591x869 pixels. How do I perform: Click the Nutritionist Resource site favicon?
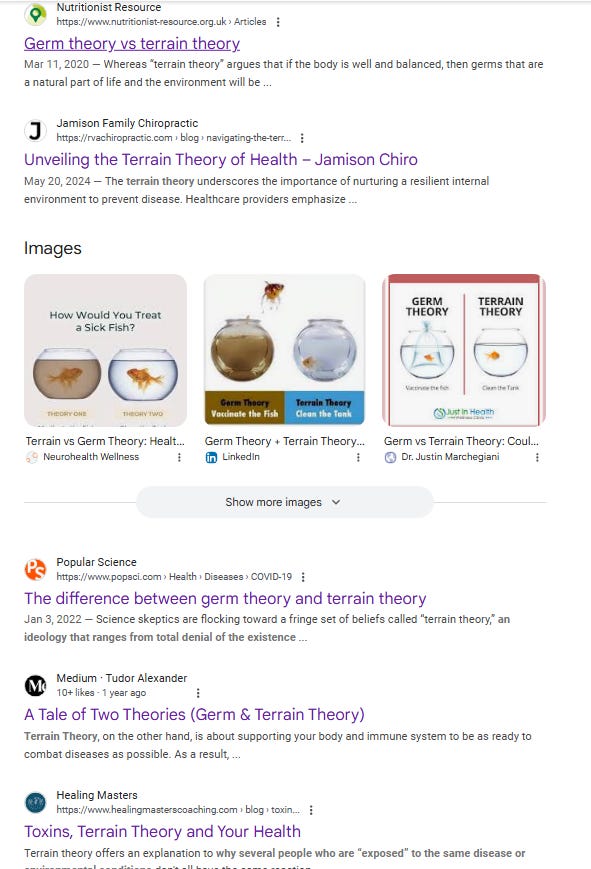[35, 14]
